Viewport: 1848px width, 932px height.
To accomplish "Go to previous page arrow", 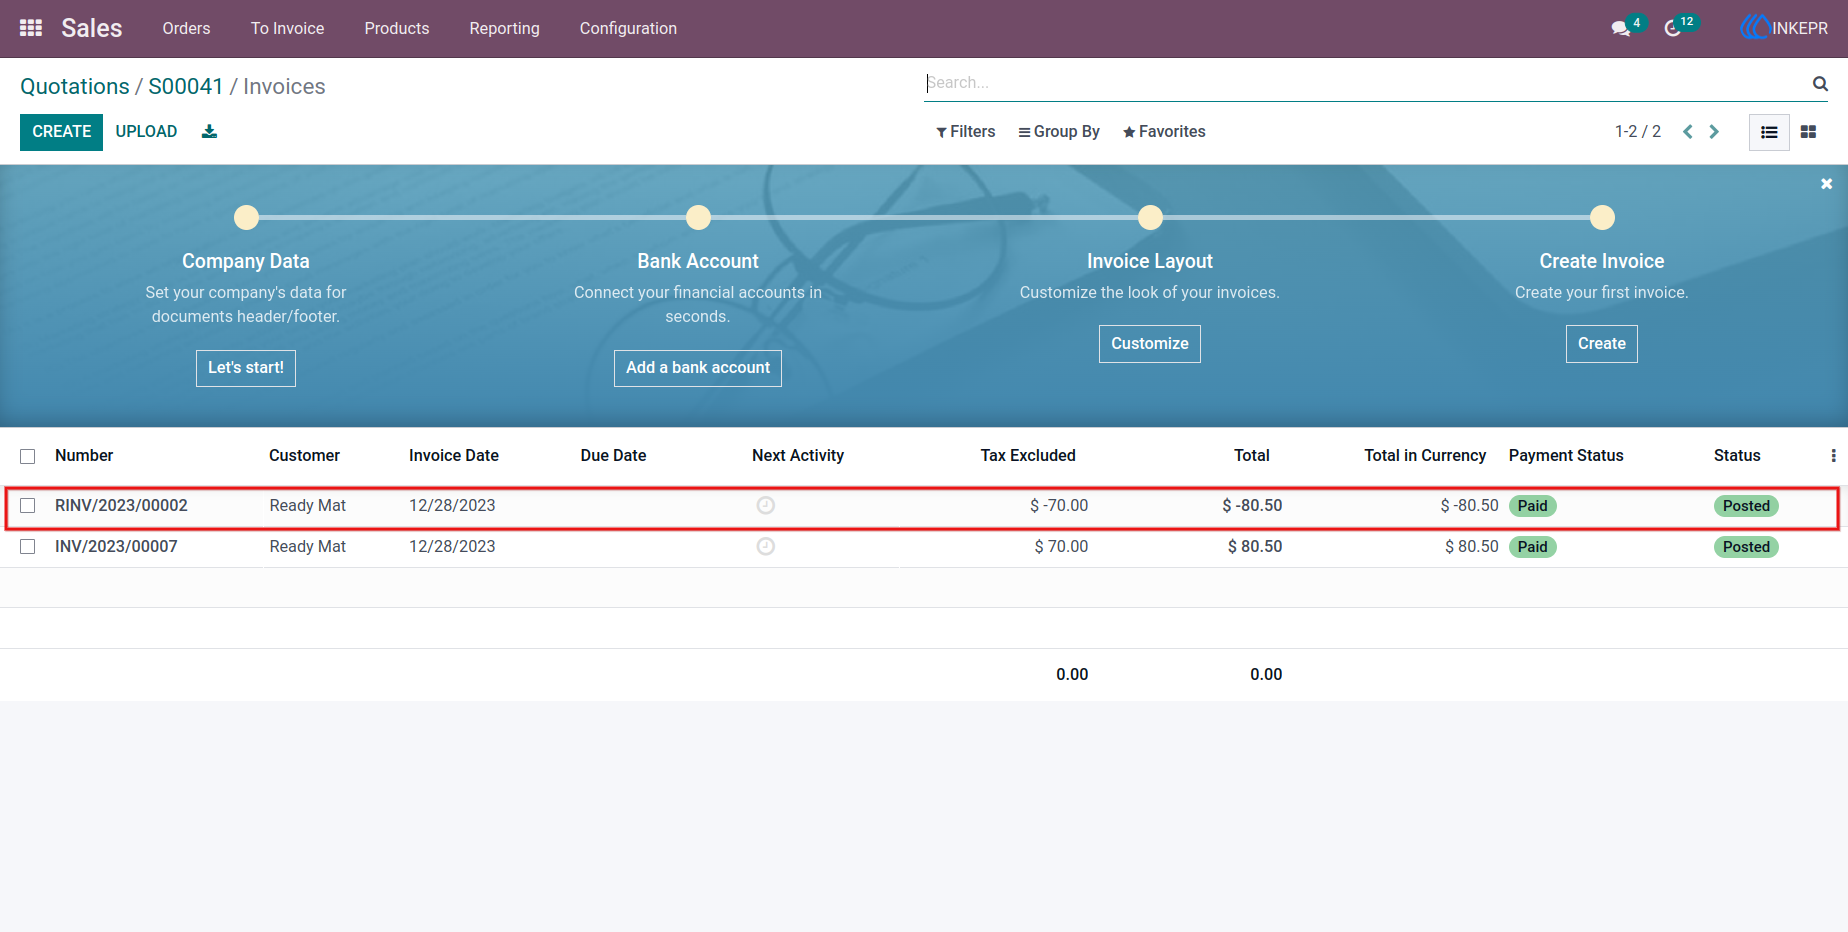I will 1688,132.
